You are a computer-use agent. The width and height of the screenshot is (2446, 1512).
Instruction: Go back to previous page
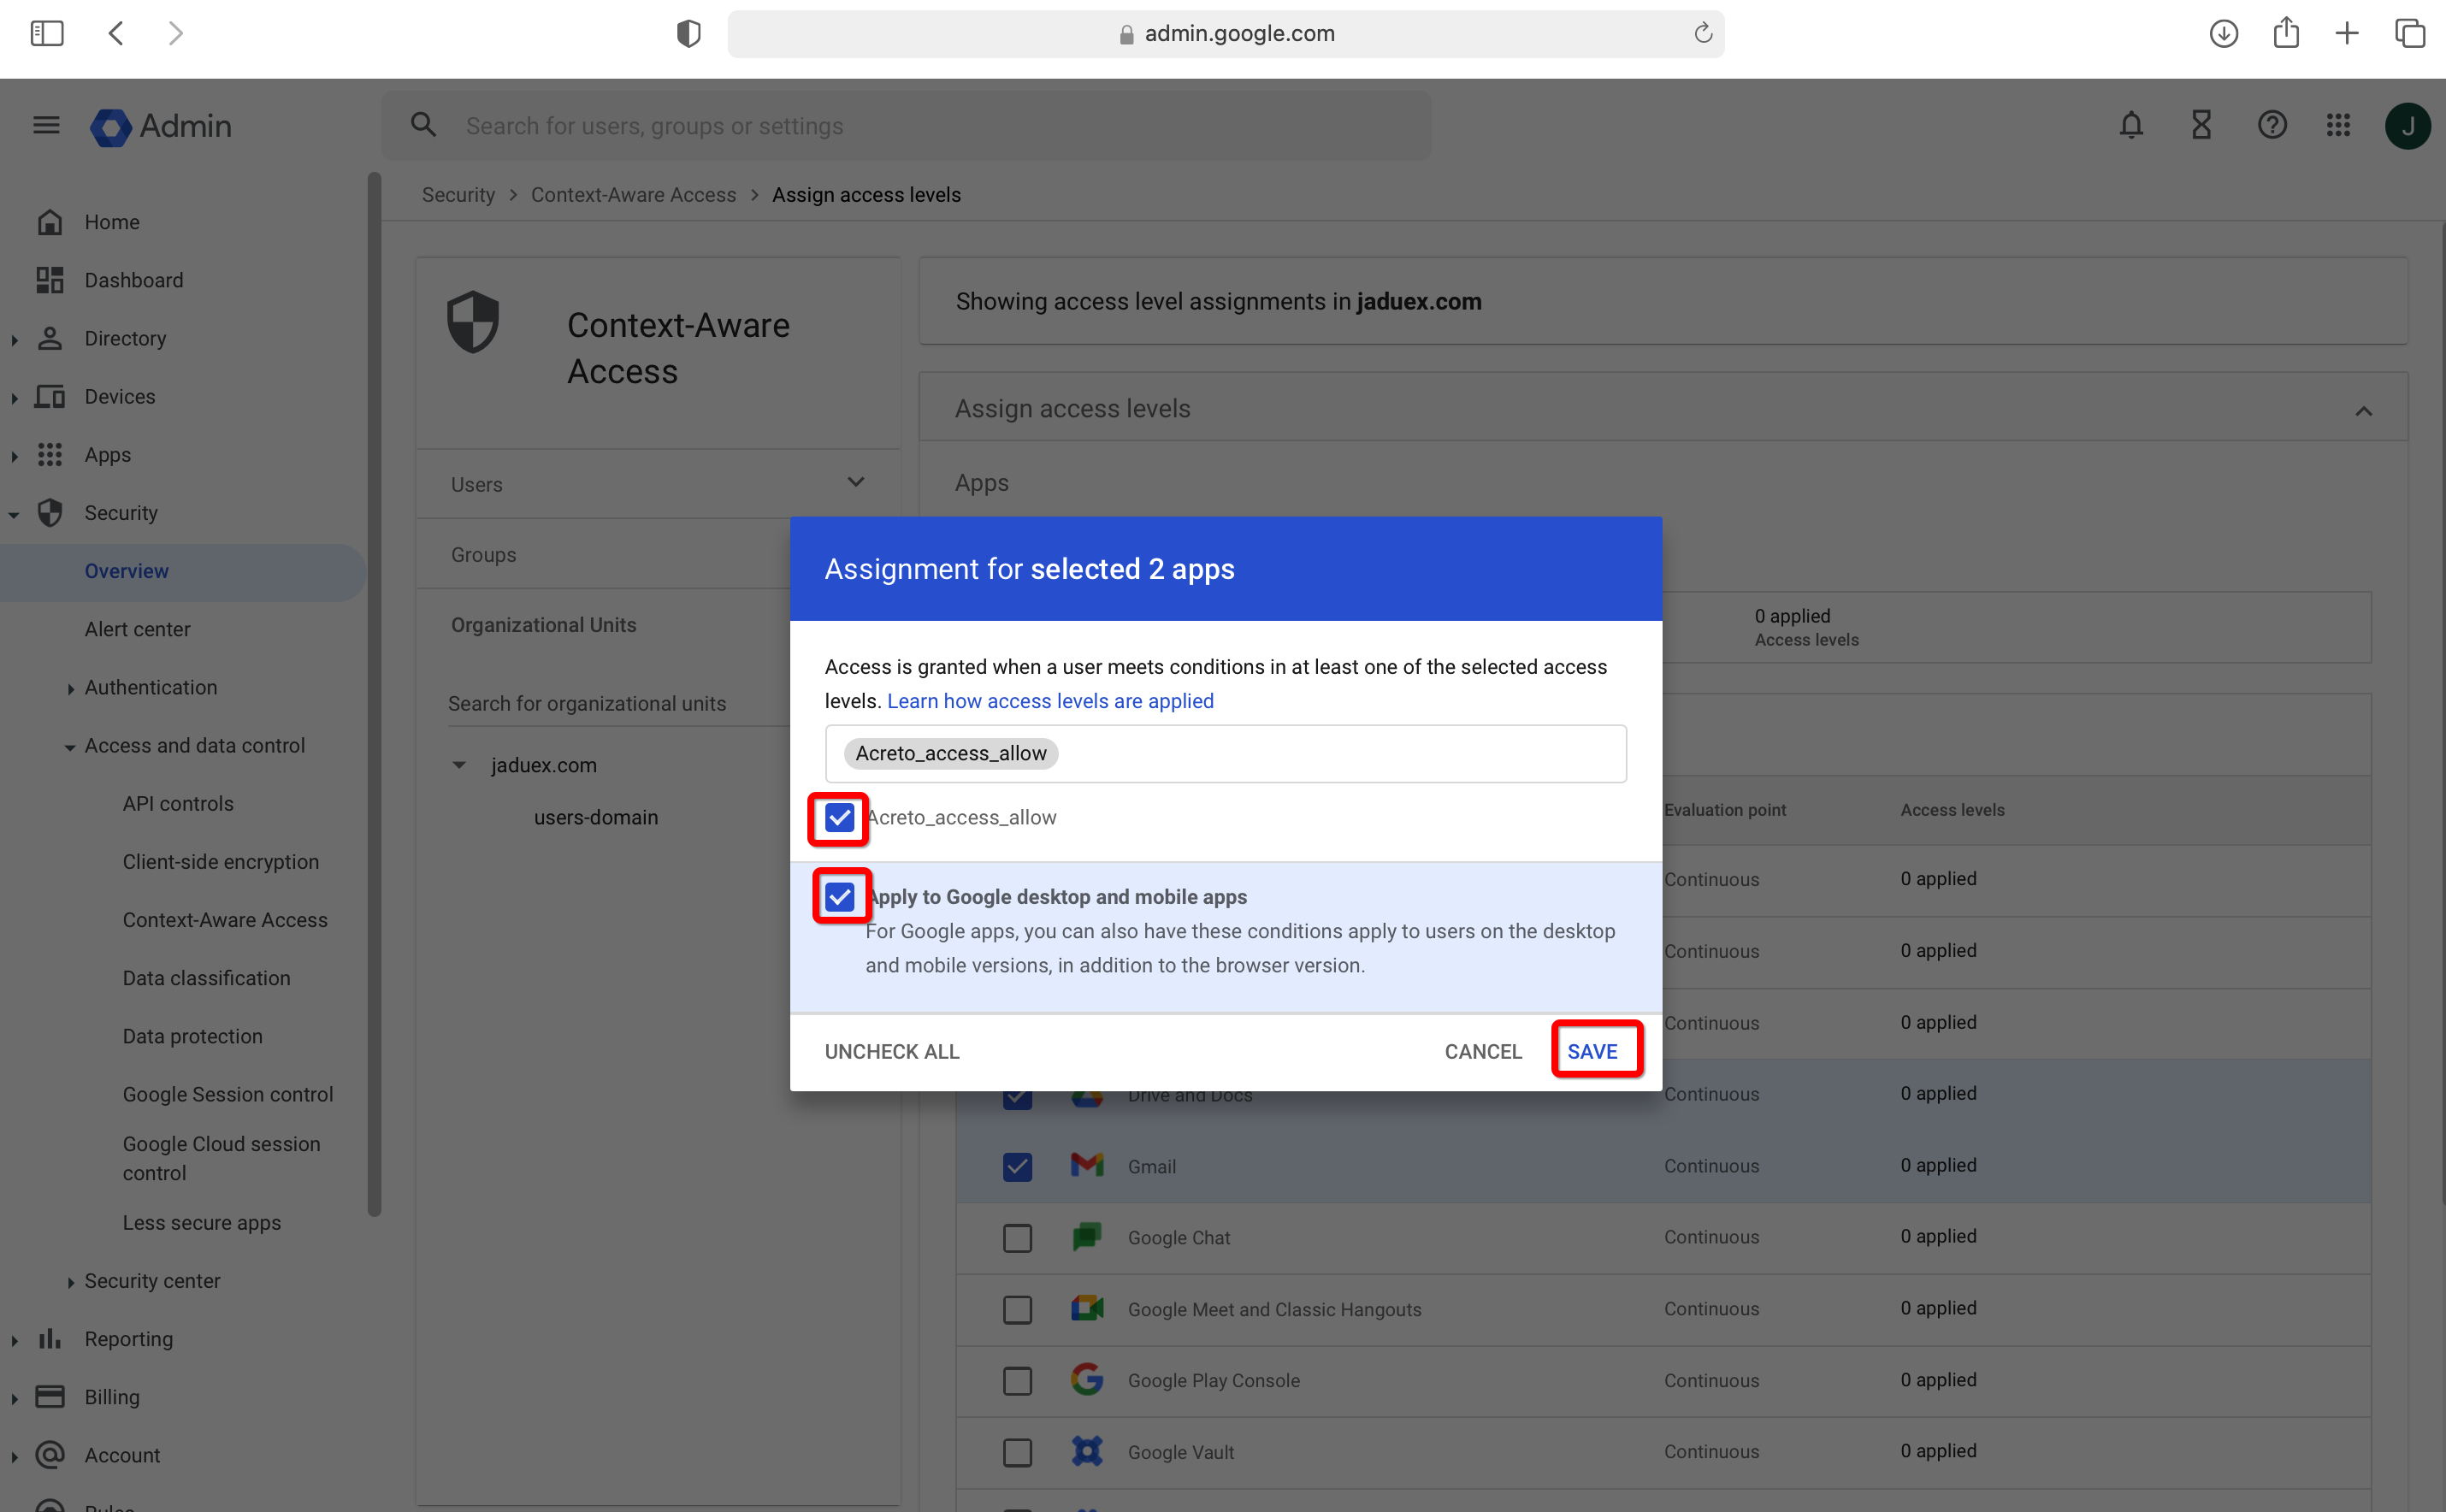coord(116,33)
